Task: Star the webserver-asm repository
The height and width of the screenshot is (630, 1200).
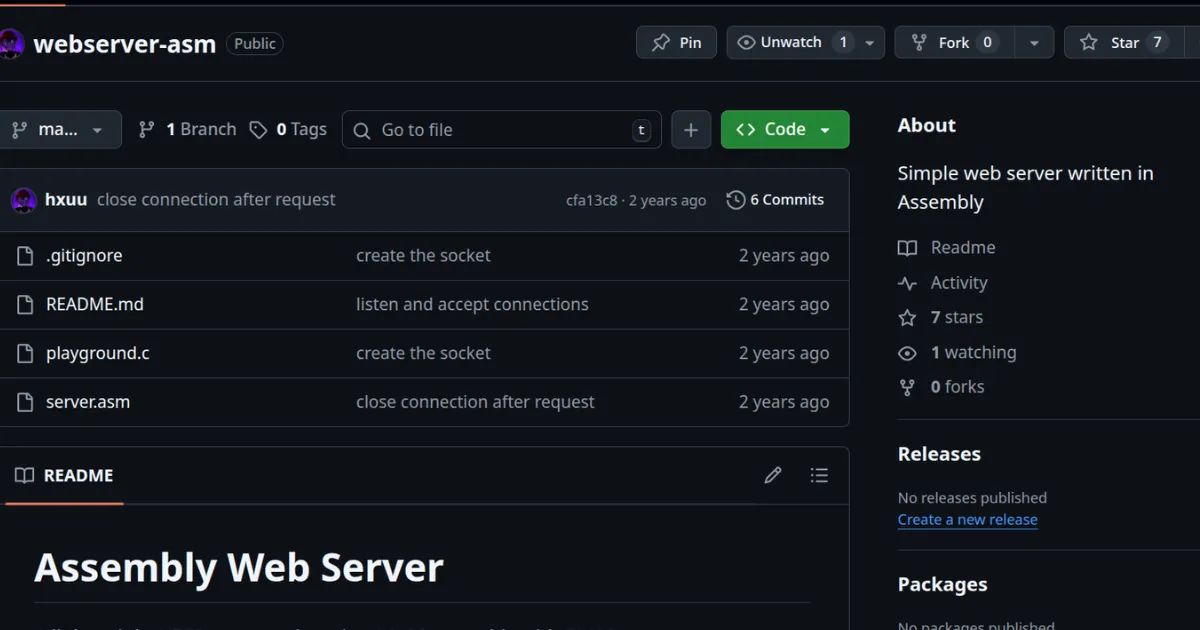Action: [x=1123, y=42]
